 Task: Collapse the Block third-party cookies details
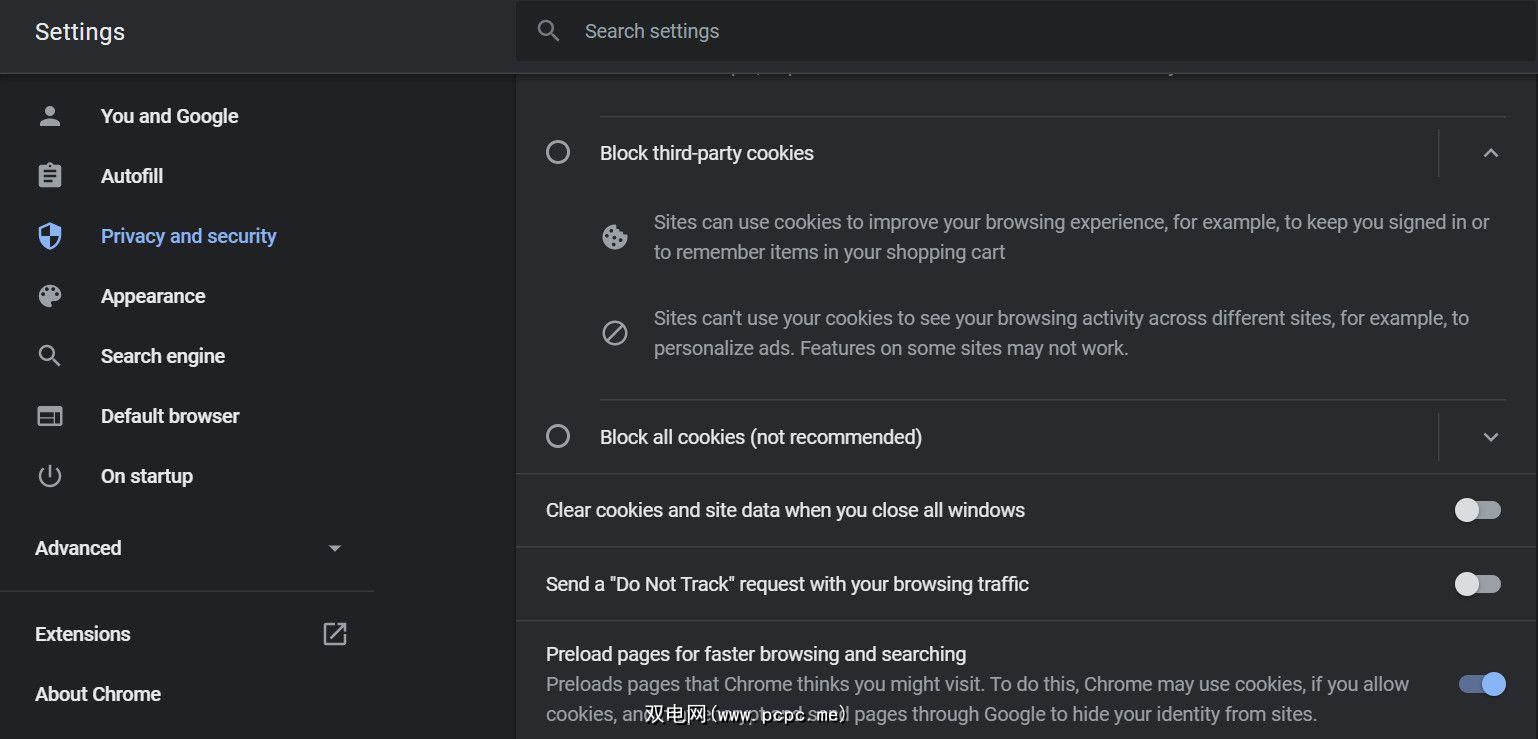click(x=1490, y=153)
